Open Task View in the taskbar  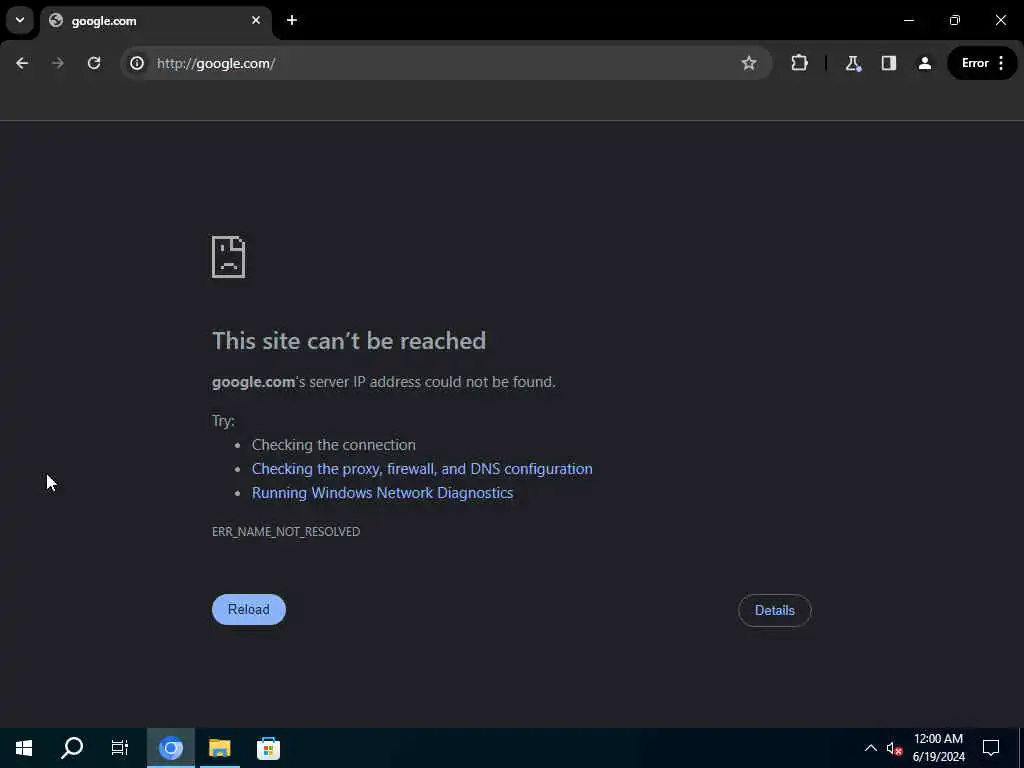pyautogui.click(x=120, y=748)
